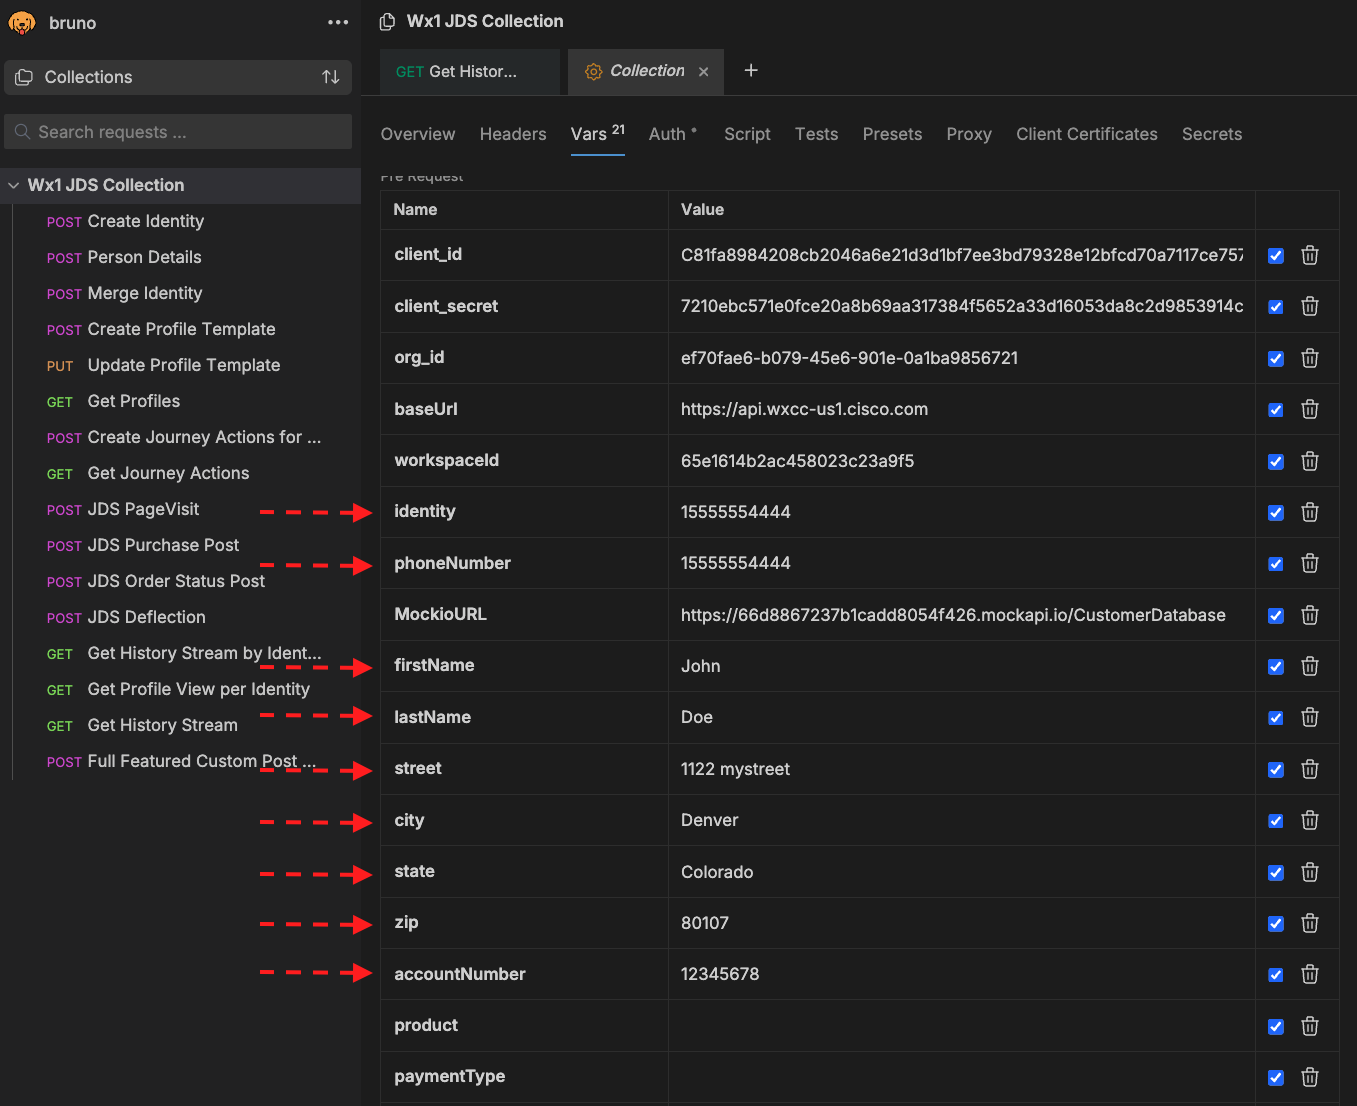Edit the zip value 80107

(x=961, y=923)
